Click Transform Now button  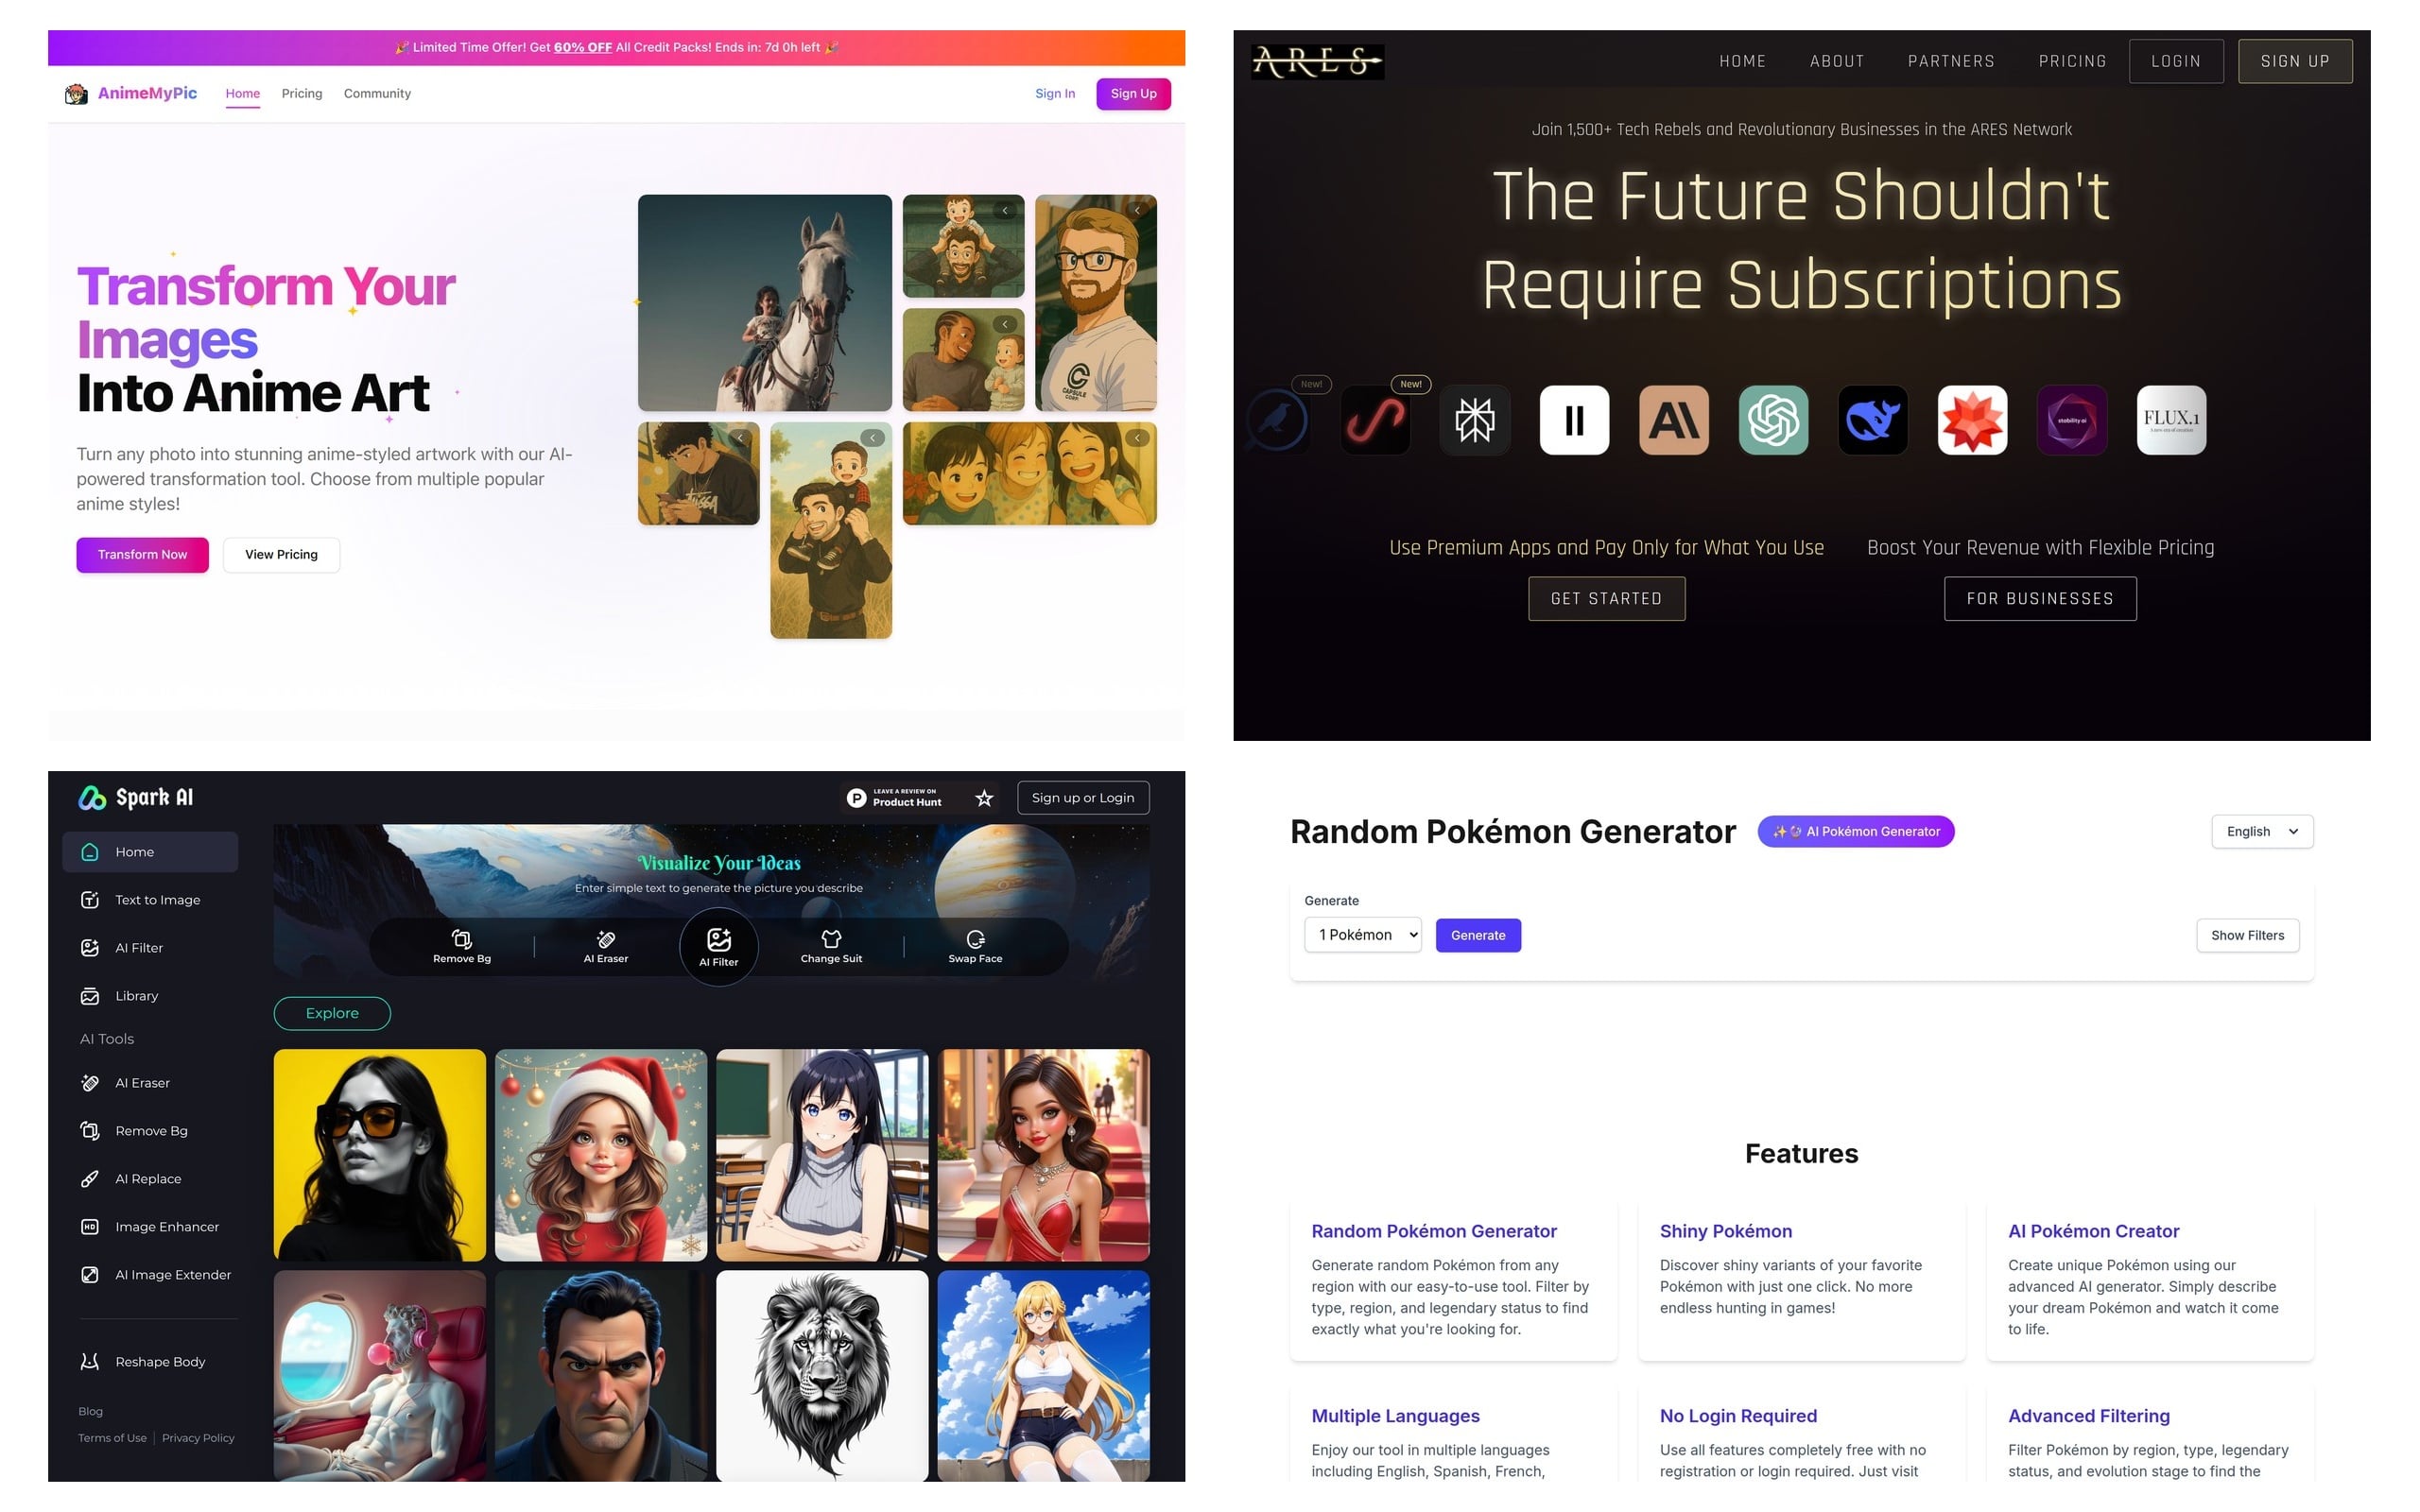point(142,555)
